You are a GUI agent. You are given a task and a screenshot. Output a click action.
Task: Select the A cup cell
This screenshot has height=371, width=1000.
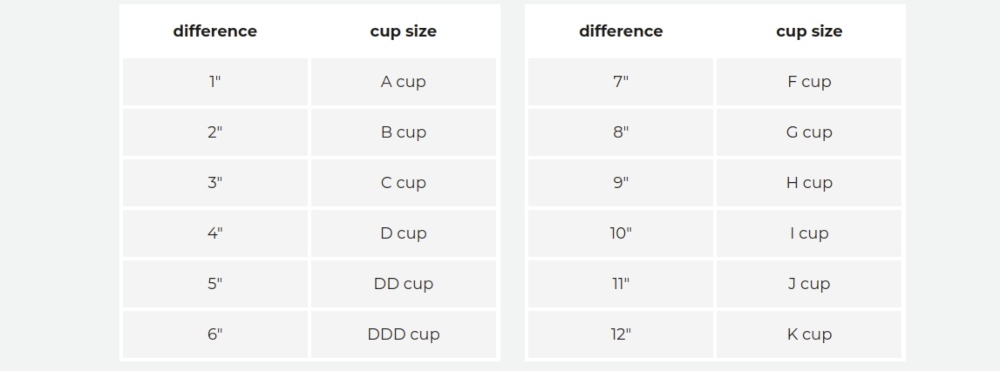click(x=403, y=82)
